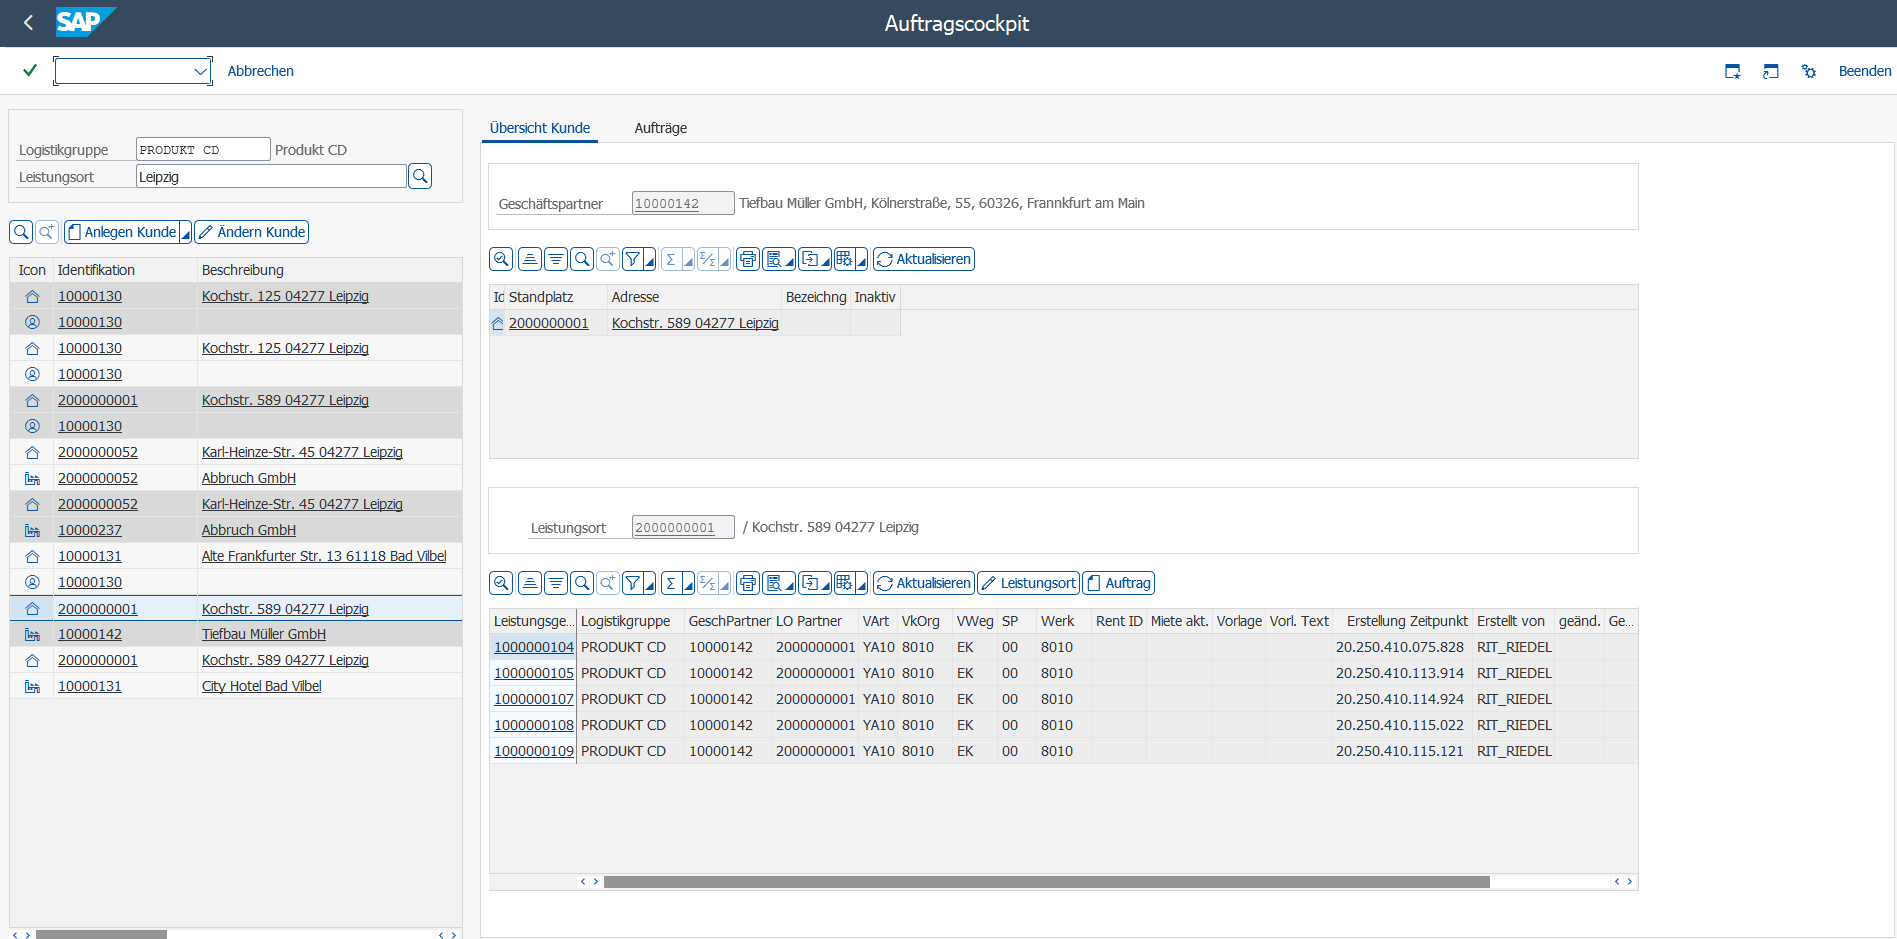Image resolution: width=1897 pixels, height=939 pixels.
Task: Click filter icon in orders toolbar
Action: pos(632,583)
